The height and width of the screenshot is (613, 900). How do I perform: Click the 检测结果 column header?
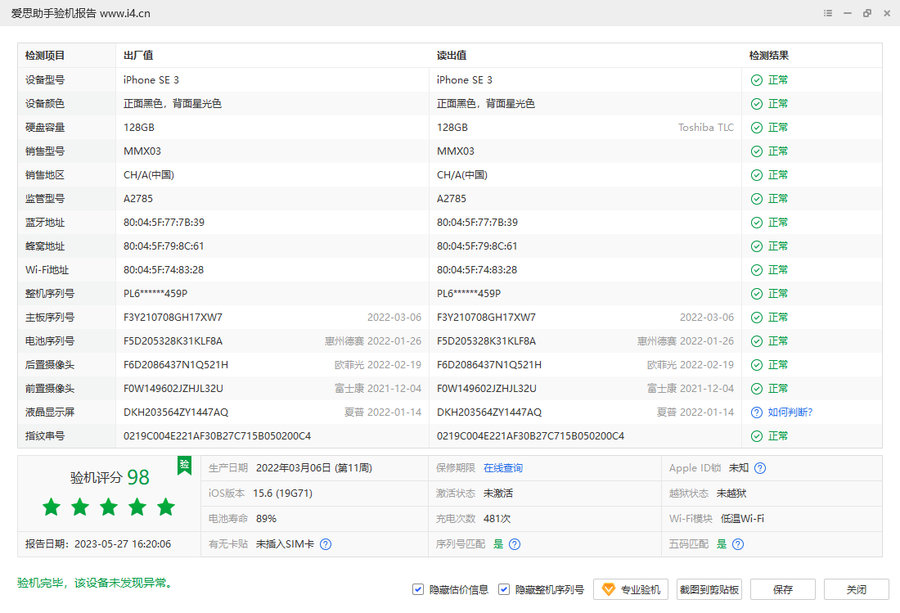(x=769, y=56)
